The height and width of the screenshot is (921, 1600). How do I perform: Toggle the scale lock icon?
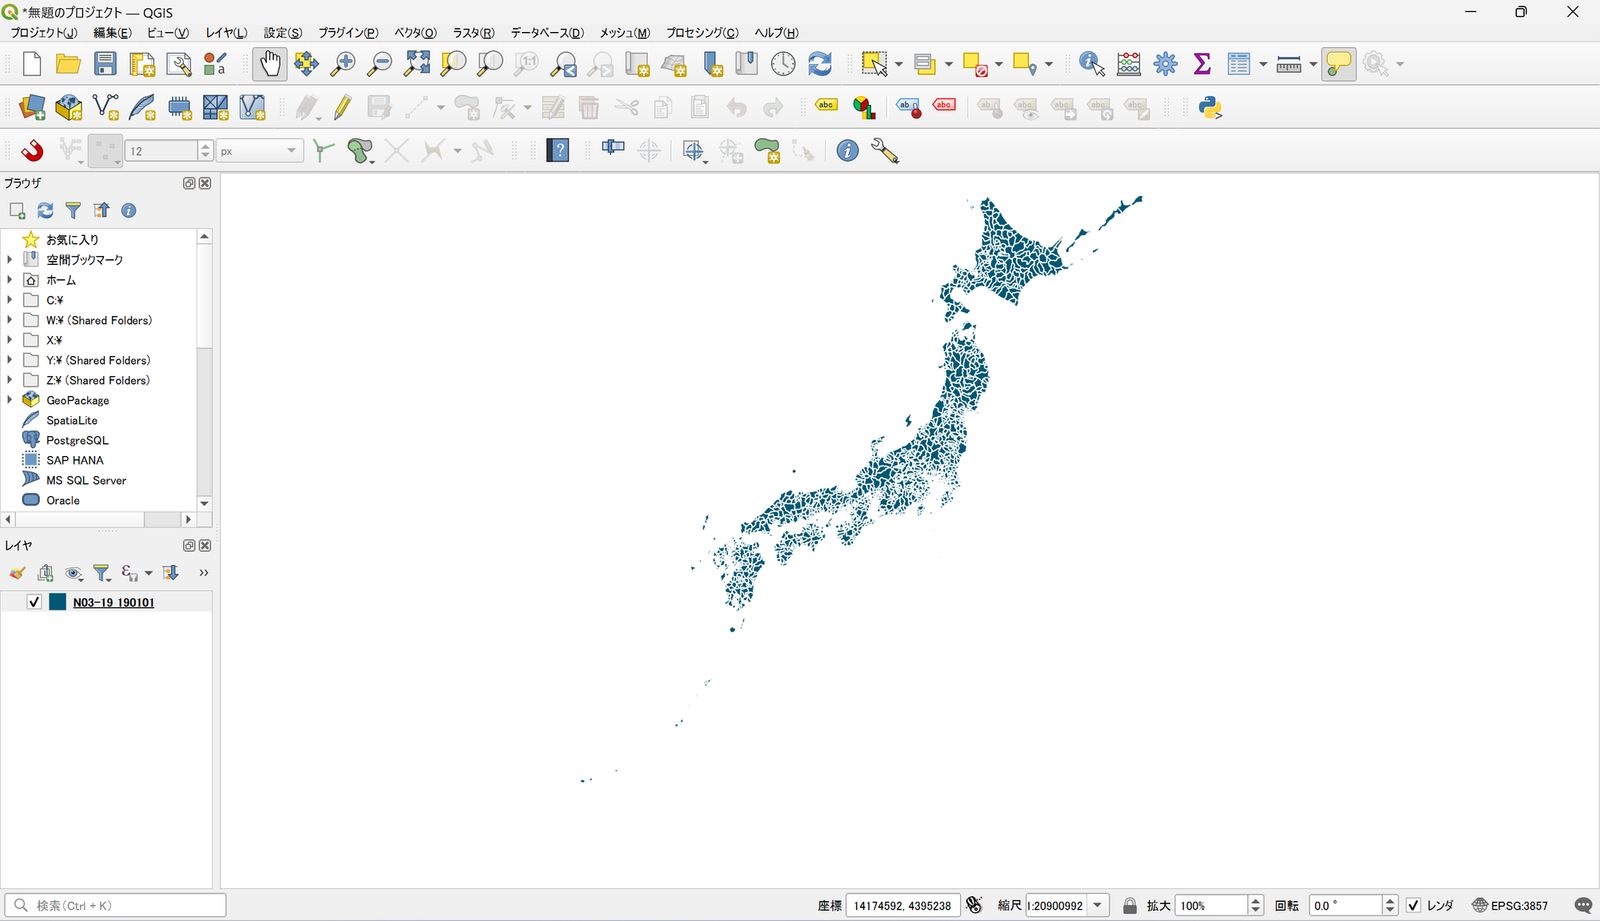point(1130,905)
